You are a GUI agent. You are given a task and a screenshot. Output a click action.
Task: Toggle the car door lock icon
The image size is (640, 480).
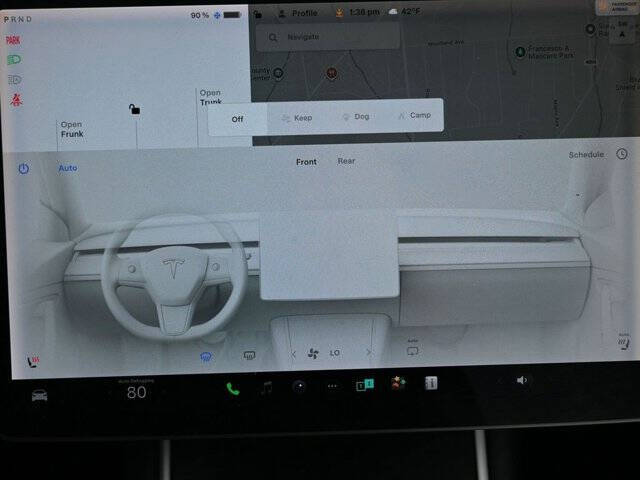click(x=134, y=109)
